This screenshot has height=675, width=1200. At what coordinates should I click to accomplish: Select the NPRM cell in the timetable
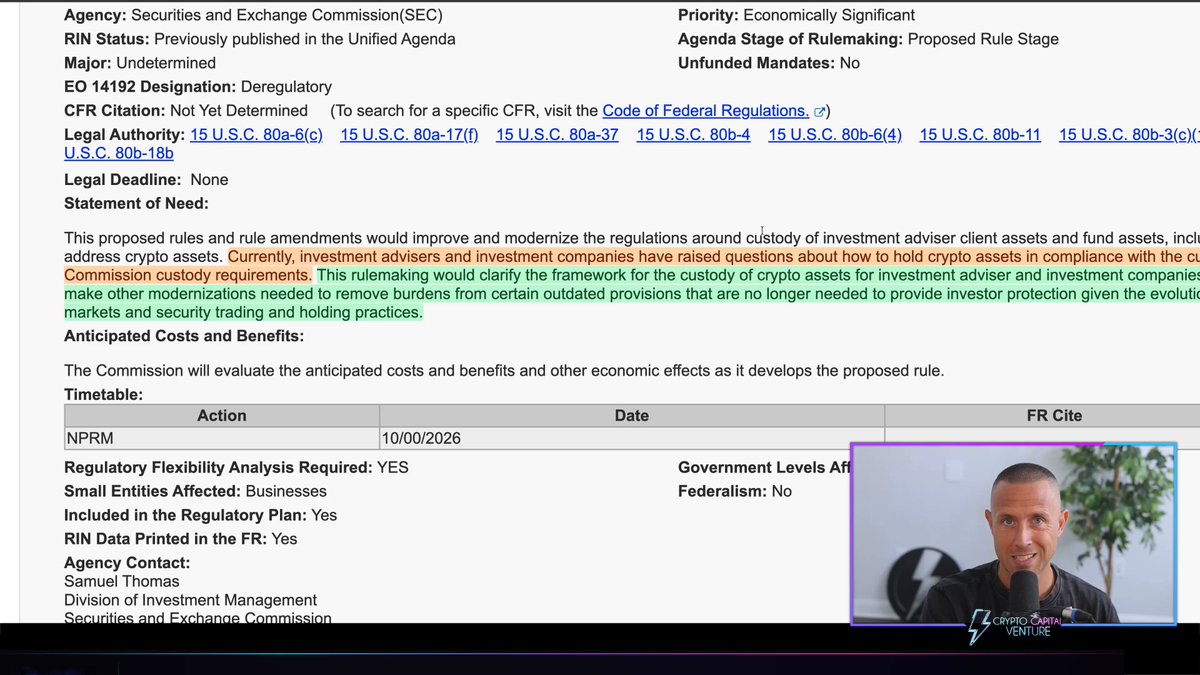pos(222,438)
